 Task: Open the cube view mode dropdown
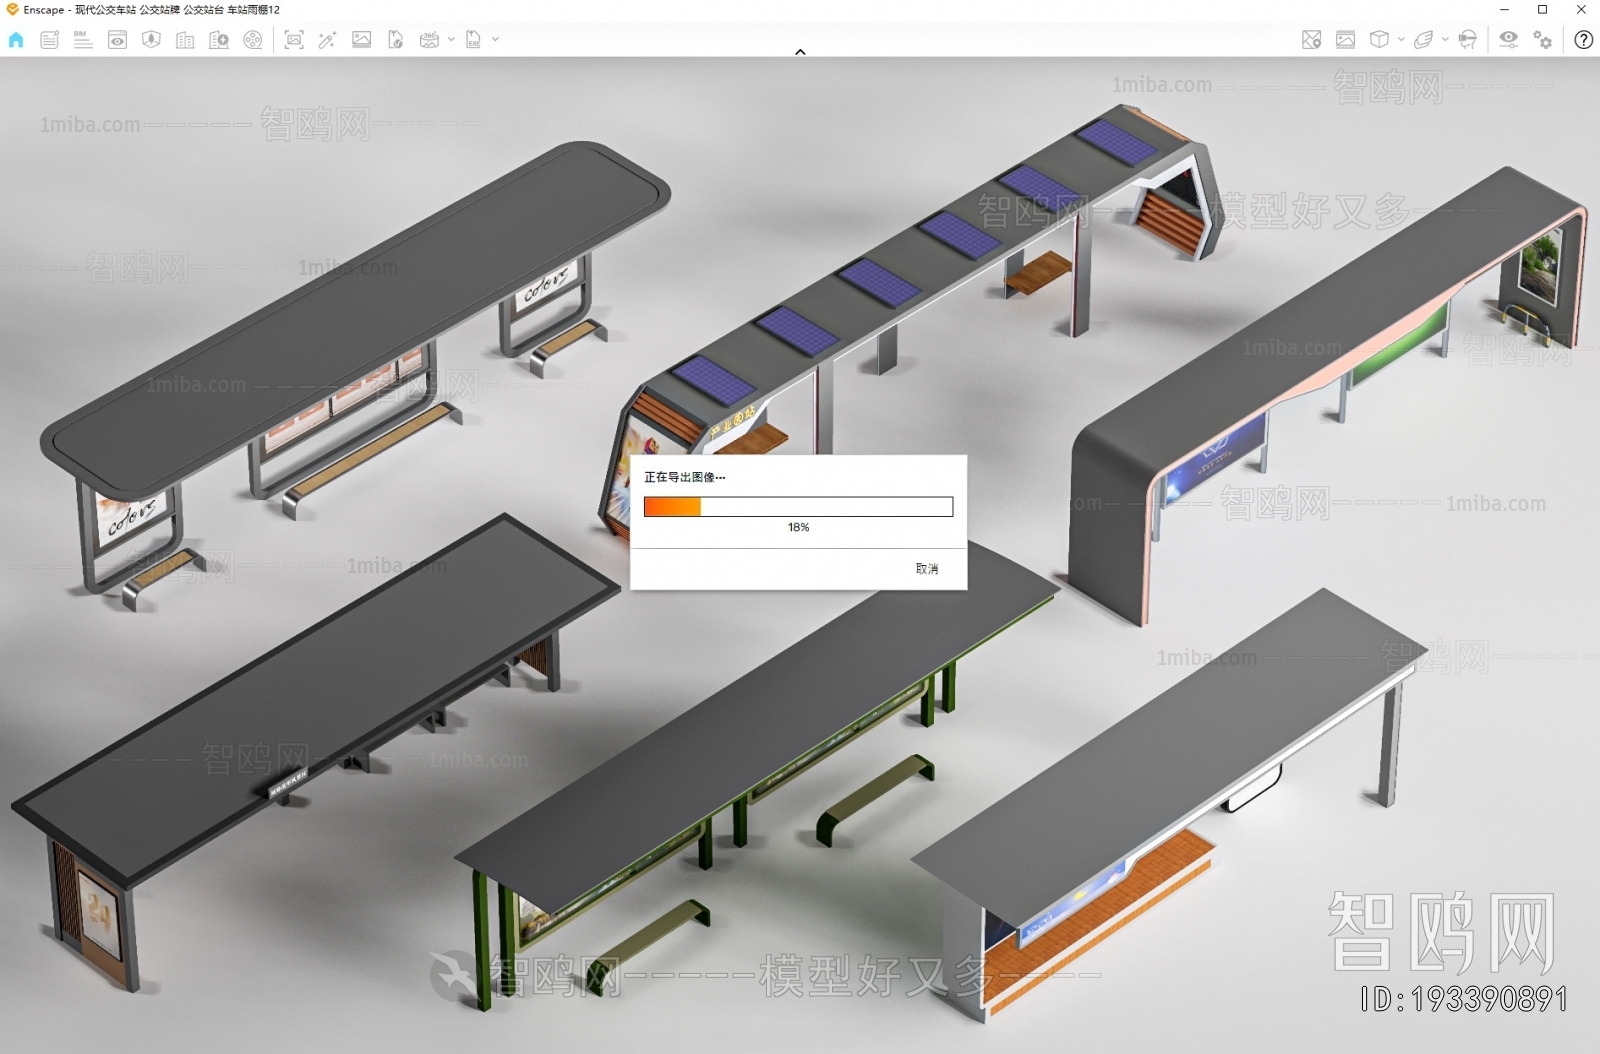tap(1401, 40)
